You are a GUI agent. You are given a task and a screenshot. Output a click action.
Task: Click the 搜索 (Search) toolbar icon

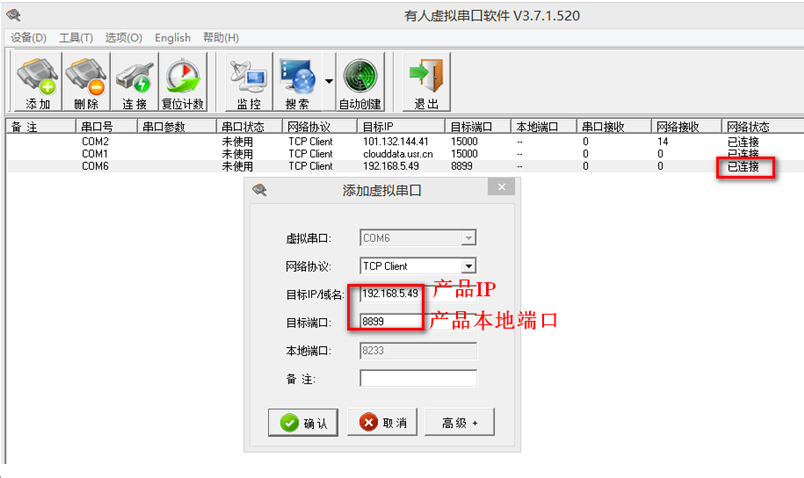pos(297,82)
